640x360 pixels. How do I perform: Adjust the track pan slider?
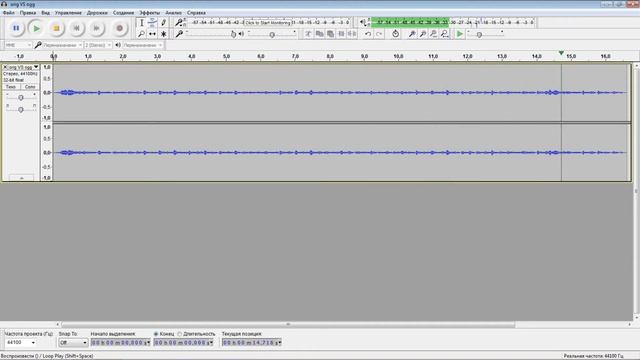pyautogui.click(x=21, y=109)
